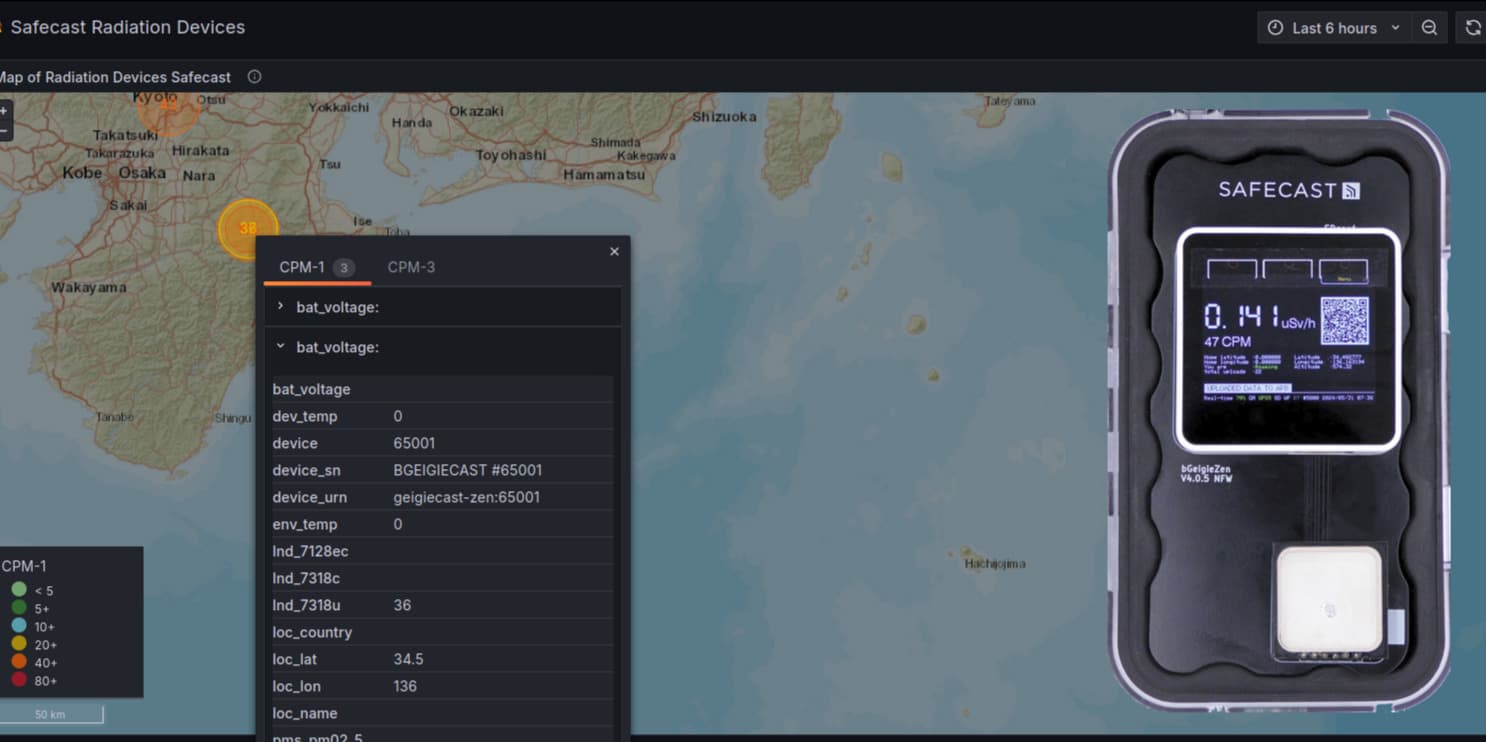Click the device_sn value 'BGEIGIECAST #65001'

click(468, 470)
